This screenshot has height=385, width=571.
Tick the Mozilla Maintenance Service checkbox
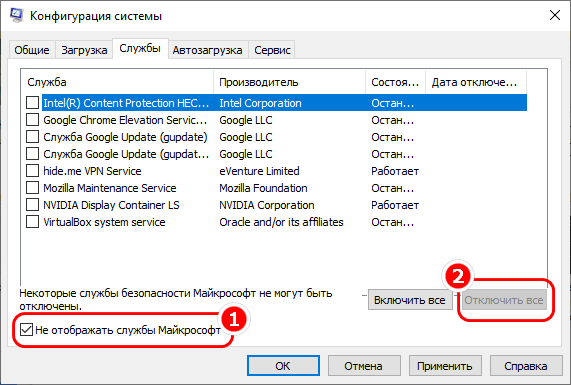coord(32,188)
